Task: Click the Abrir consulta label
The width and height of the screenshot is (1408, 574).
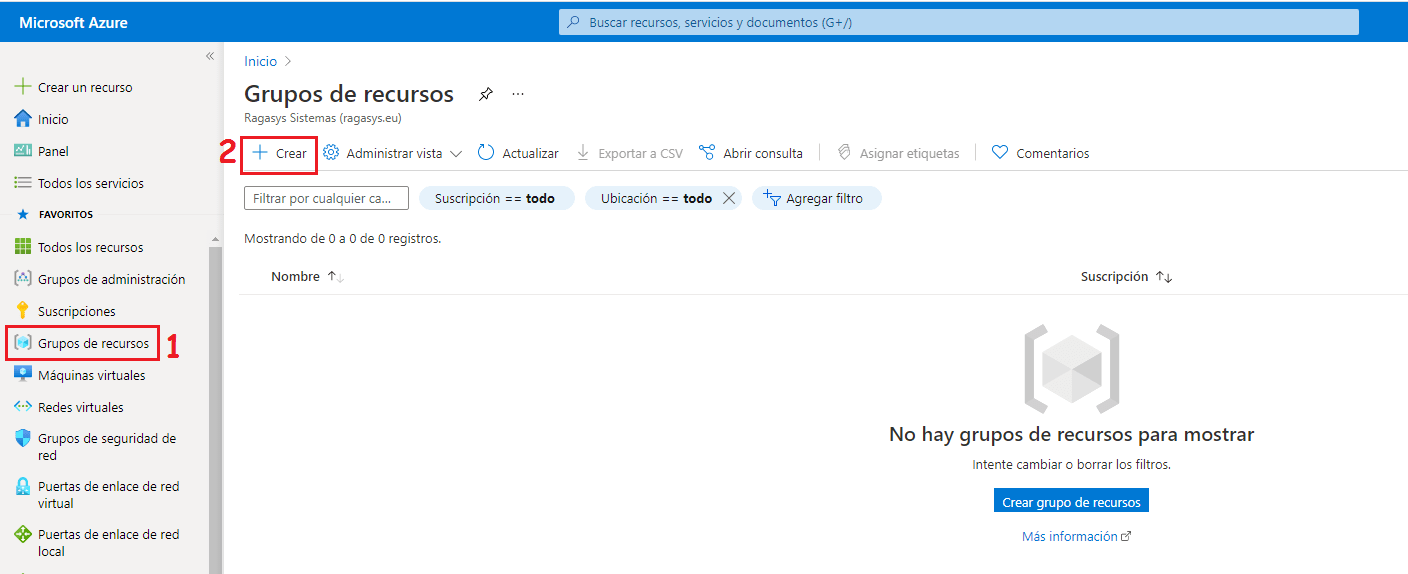Action: point(763,153)
